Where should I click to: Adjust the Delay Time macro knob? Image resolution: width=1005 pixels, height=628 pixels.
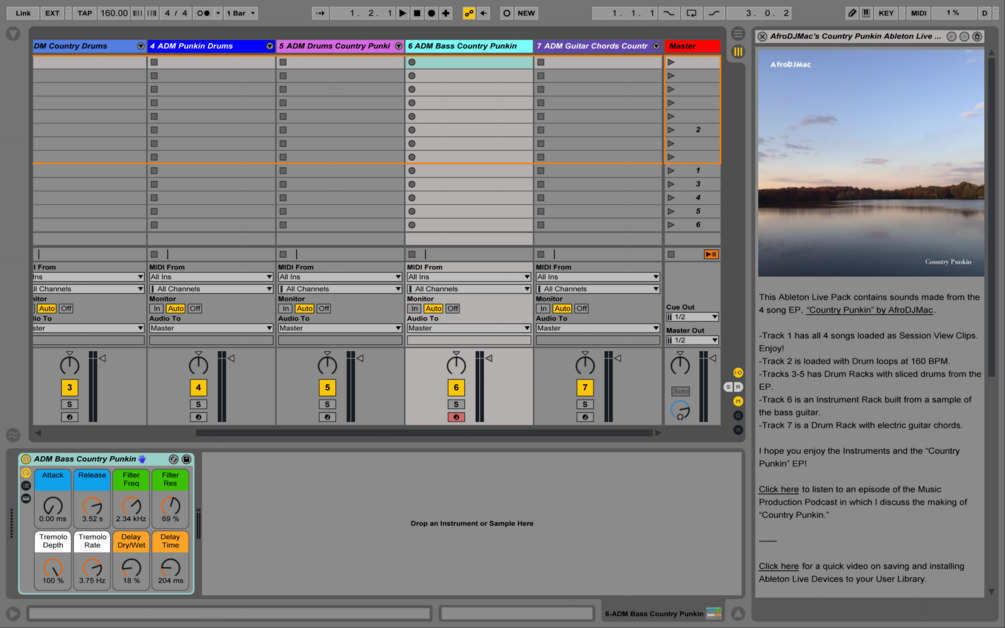[170, 568]
